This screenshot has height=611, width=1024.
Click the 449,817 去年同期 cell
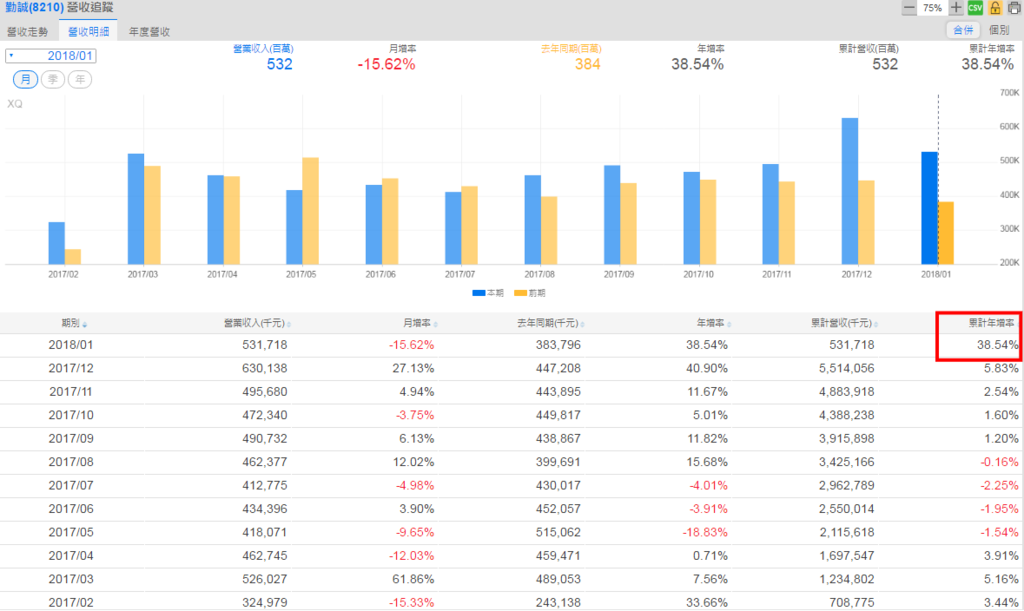[x=558, y=415]
